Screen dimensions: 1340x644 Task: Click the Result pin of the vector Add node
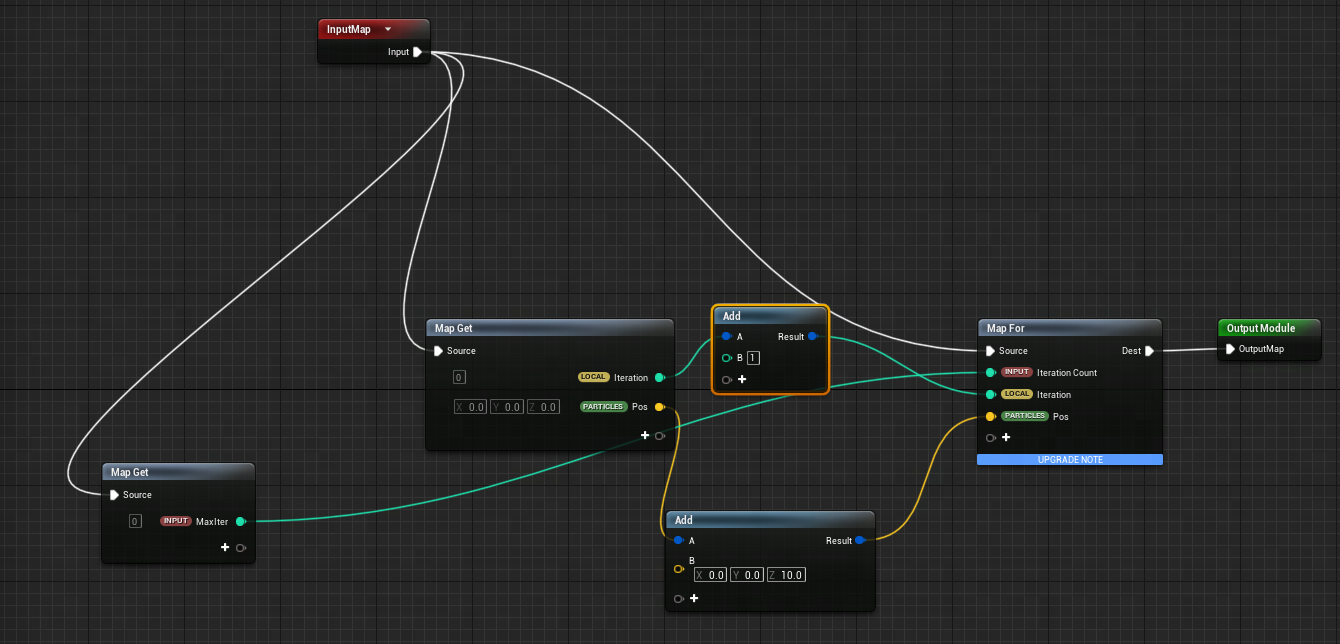coord(860,541)
